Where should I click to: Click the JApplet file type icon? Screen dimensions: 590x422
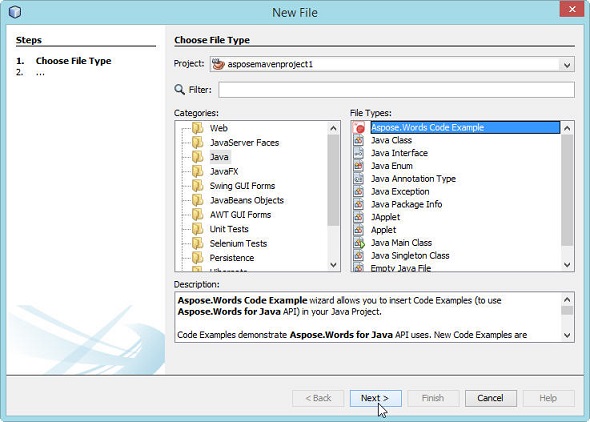click(x=359, y=217)
